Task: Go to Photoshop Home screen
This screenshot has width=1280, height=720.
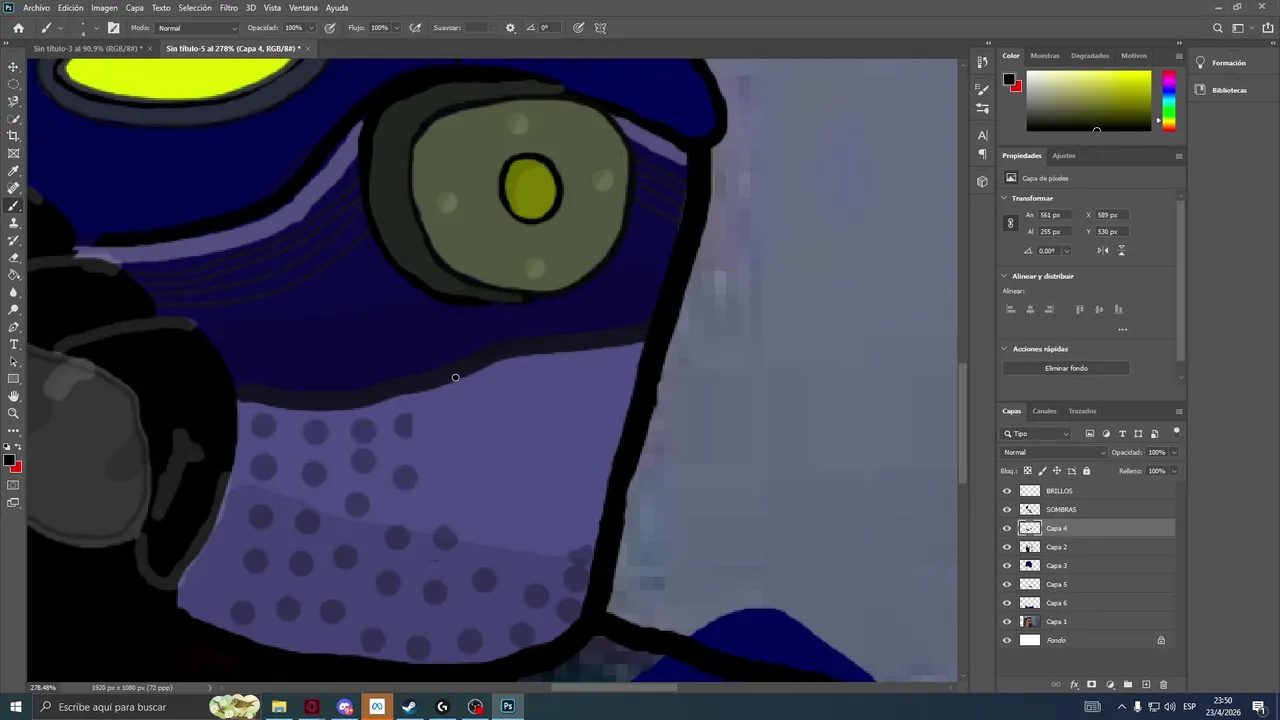Action: pyautogui.click(x=18, y=28)
